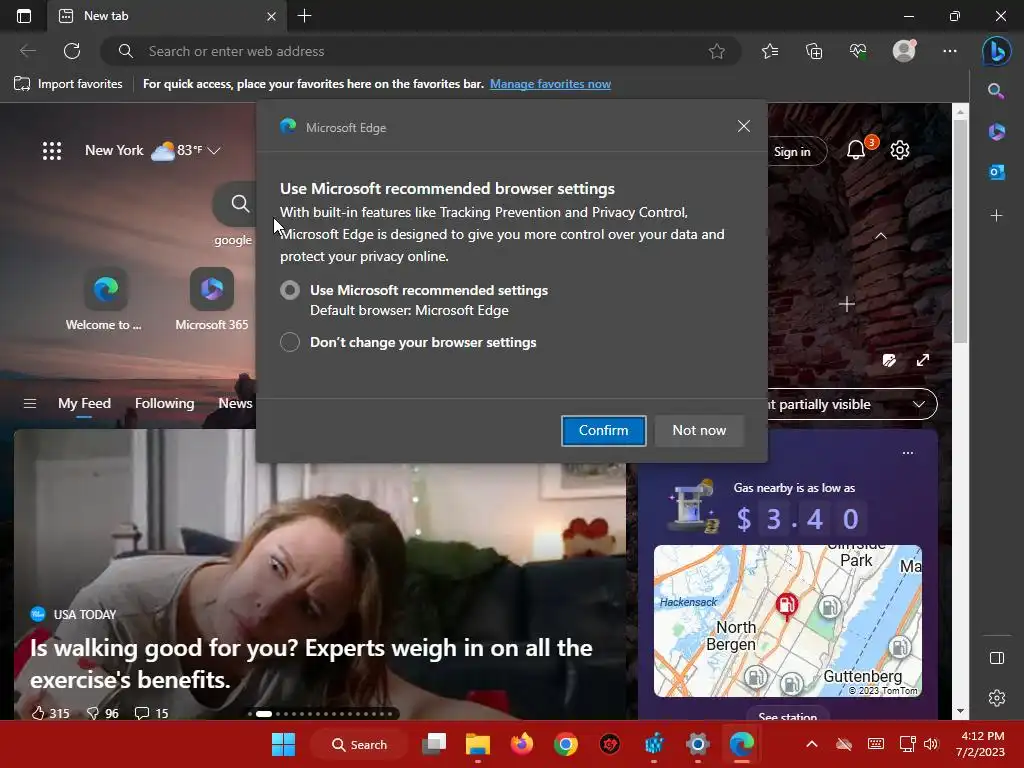Image resolution: width=1024 pixels, height=768 pixels.
Task: Open the Microsoft 365 quick link tile
Action: click(x=212, y=298)
